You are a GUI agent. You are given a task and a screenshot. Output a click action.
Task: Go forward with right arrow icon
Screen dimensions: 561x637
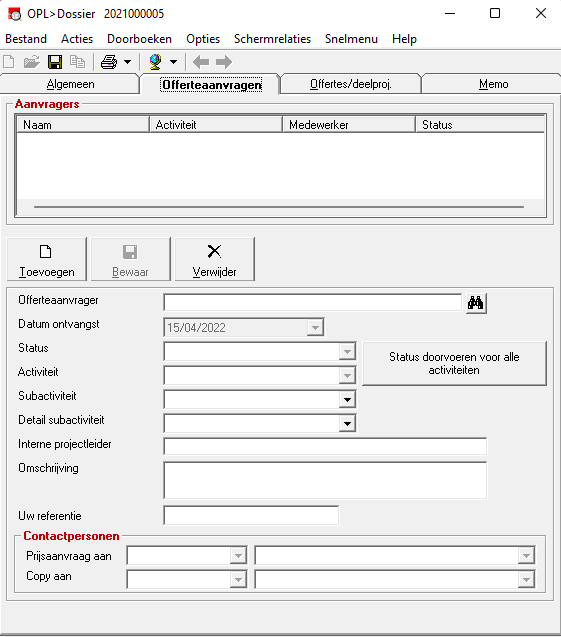tap(224, 62)
